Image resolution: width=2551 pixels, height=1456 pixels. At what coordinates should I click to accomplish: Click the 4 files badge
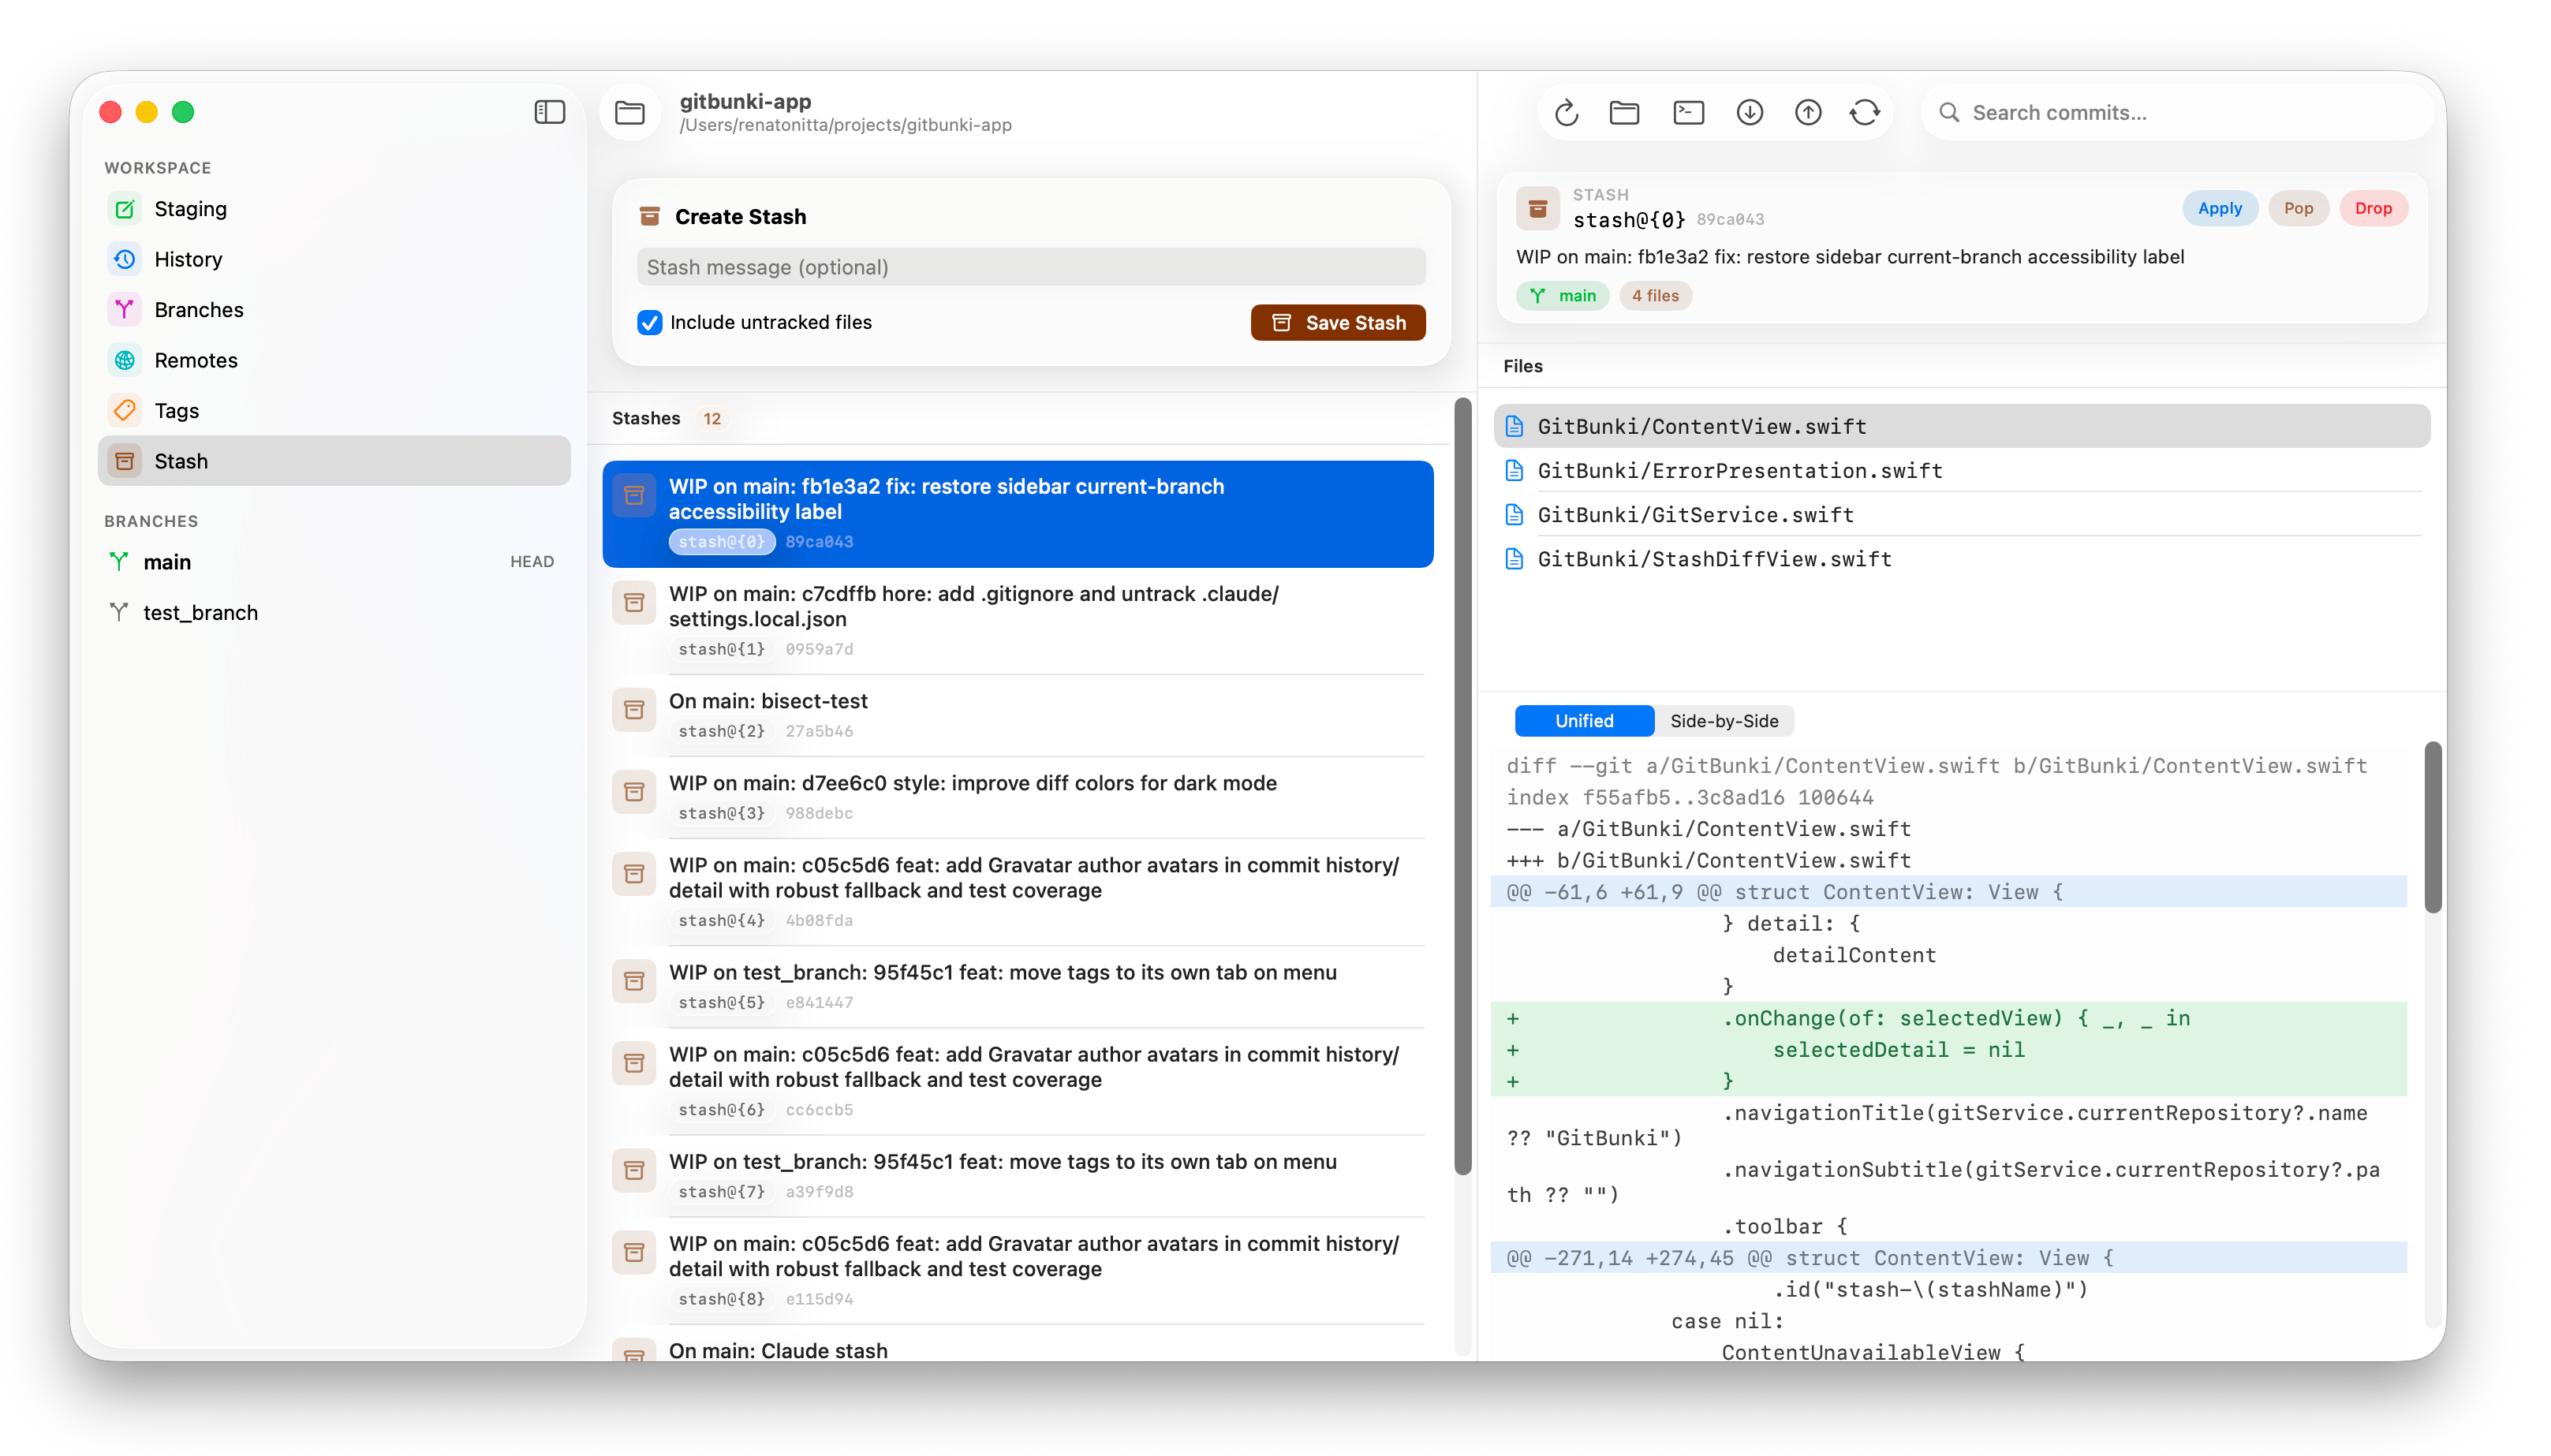pos(1655,296)
